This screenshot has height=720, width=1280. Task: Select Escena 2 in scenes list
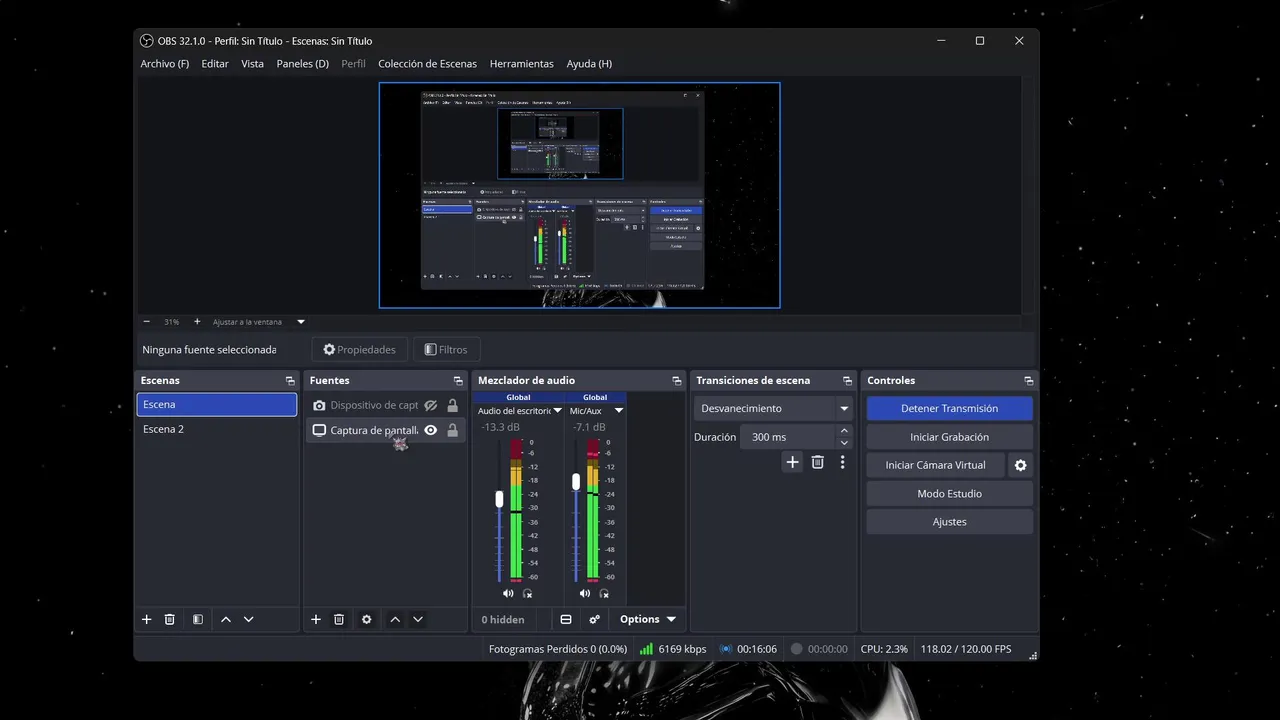pyautogui.click(x=217, y=429)
